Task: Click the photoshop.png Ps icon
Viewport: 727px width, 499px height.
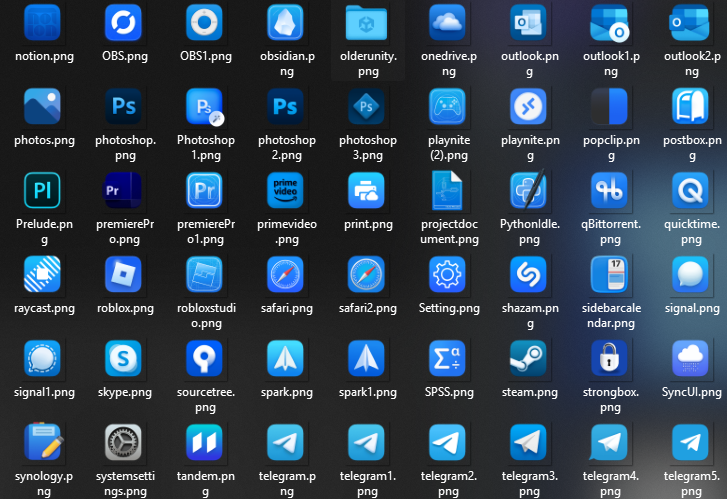Action: [x=123, y=106]
